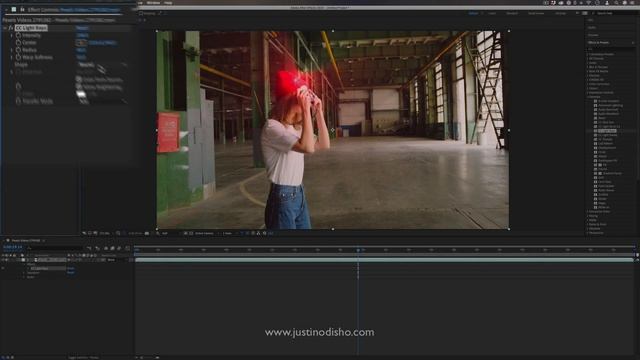
Task: Switch to the Small Screen workspace
Action: point(536,13)
